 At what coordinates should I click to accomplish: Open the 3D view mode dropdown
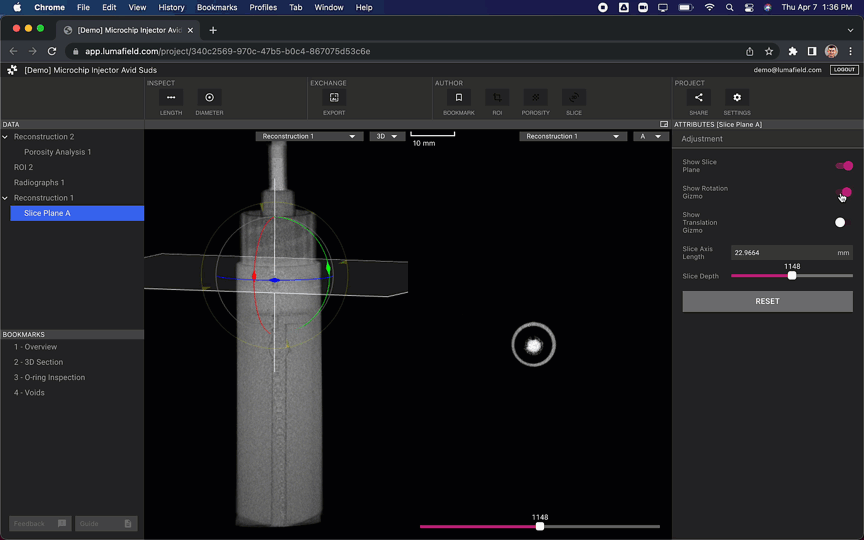[x=386, y=136]
